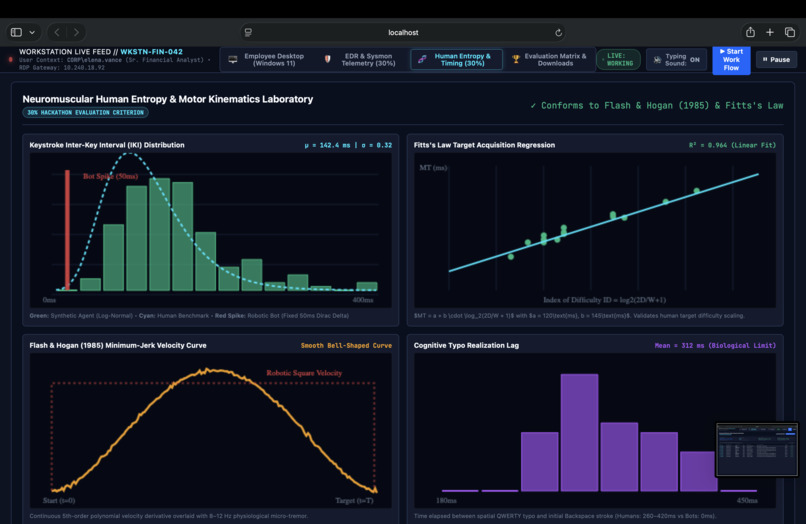Toggle the Typing Sound ON switch
This screenshot has width=806, height=524.
pos(676,60)
